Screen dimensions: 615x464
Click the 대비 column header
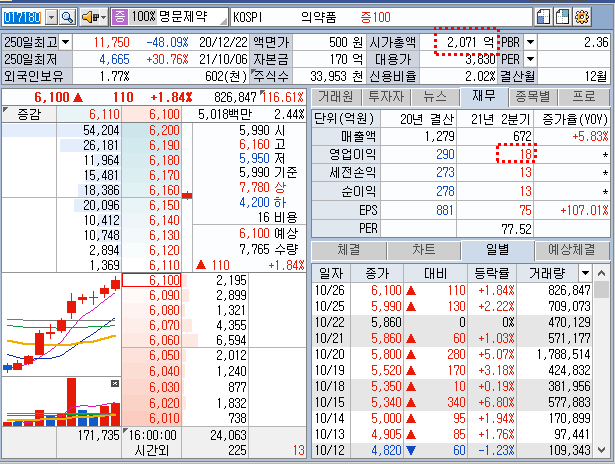(x=435, y=273)
